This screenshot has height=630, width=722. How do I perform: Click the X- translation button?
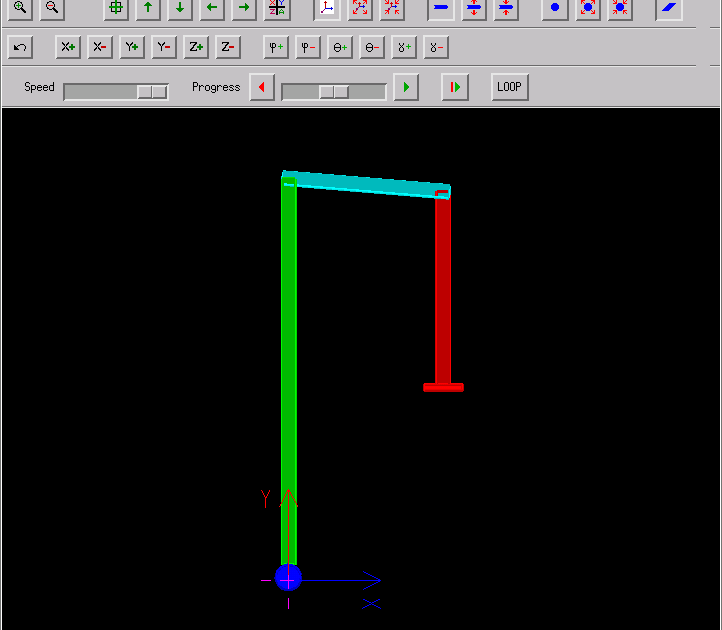point(100,47)
